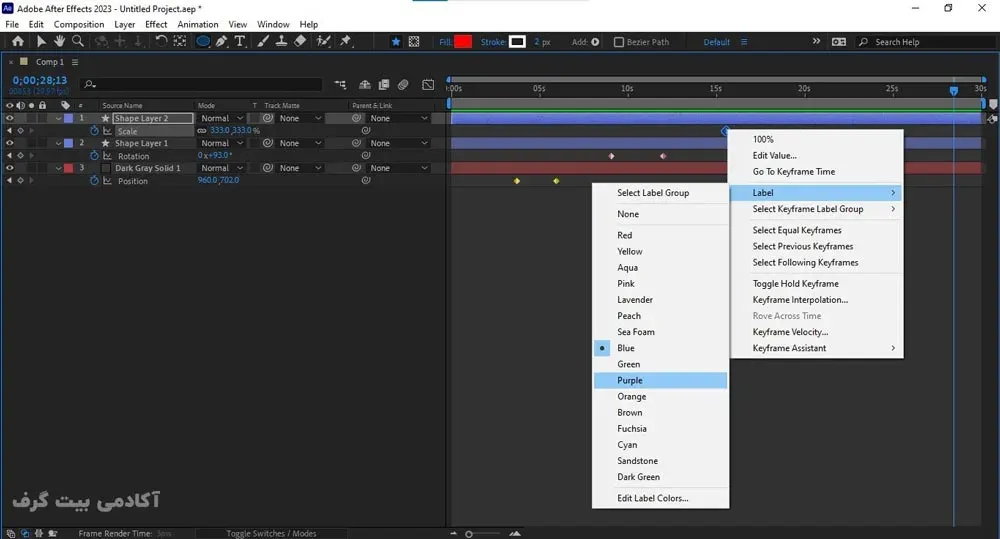Select the Rotation tool
Viewport: 1000px width, 539px height.
click(161, 41)
